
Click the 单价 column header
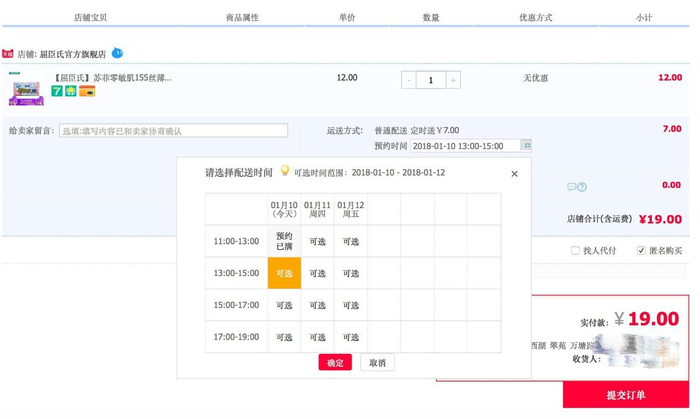[x=347, y=17]
